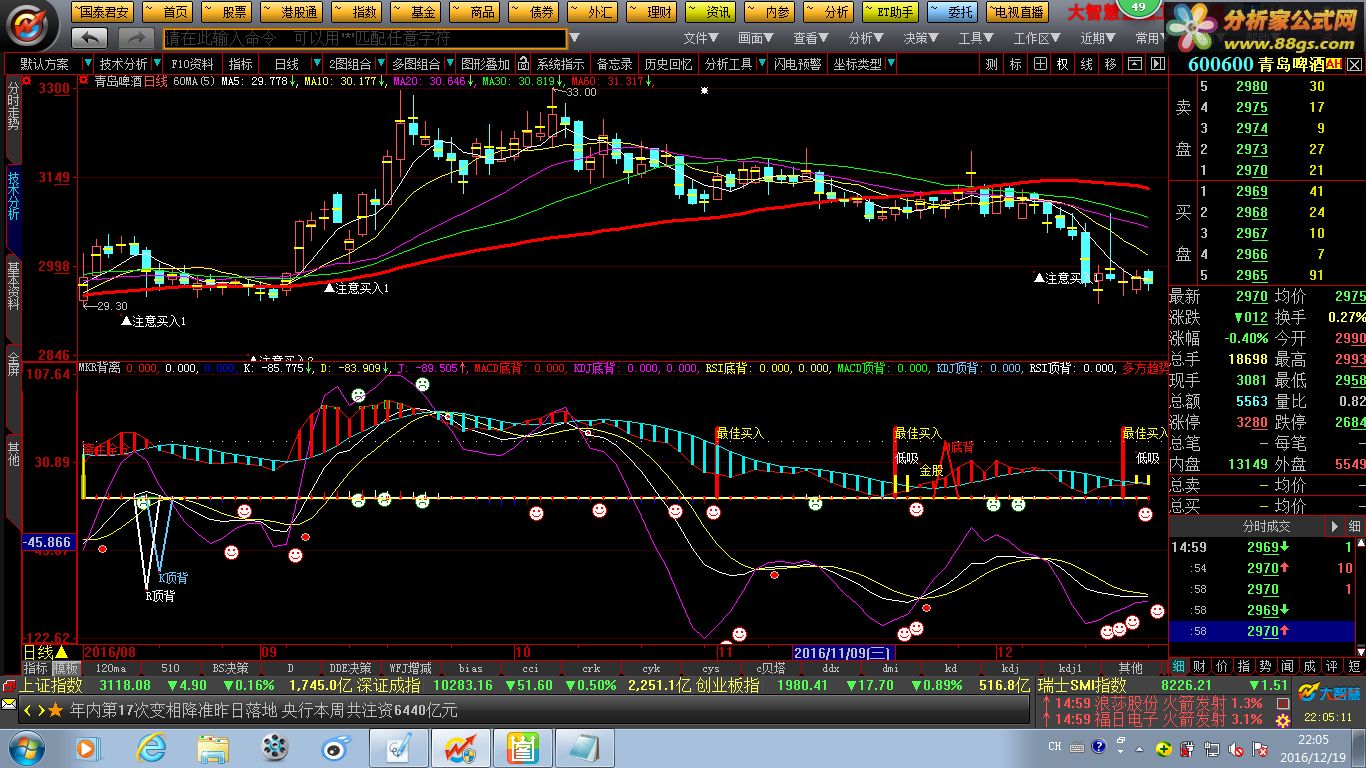Click the 委托 trade button
1366x768 pixels.
pos(952,12)
